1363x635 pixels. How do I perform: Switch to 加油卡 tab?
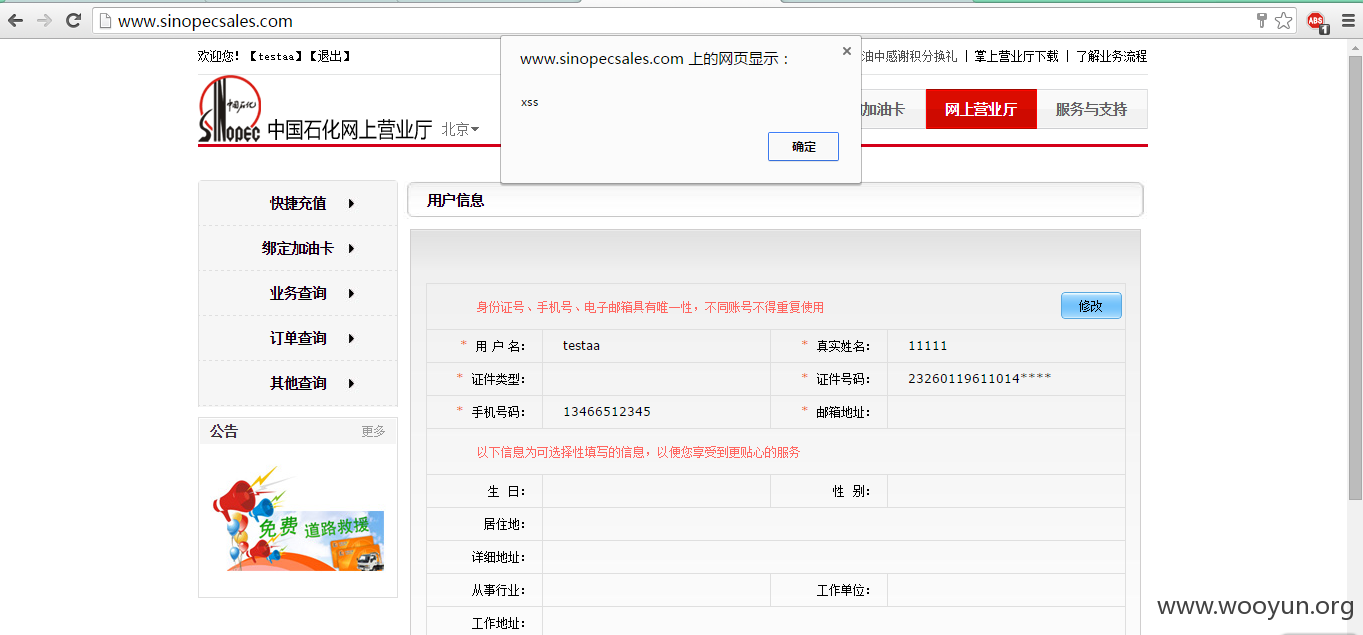click(x=883, y=109)
